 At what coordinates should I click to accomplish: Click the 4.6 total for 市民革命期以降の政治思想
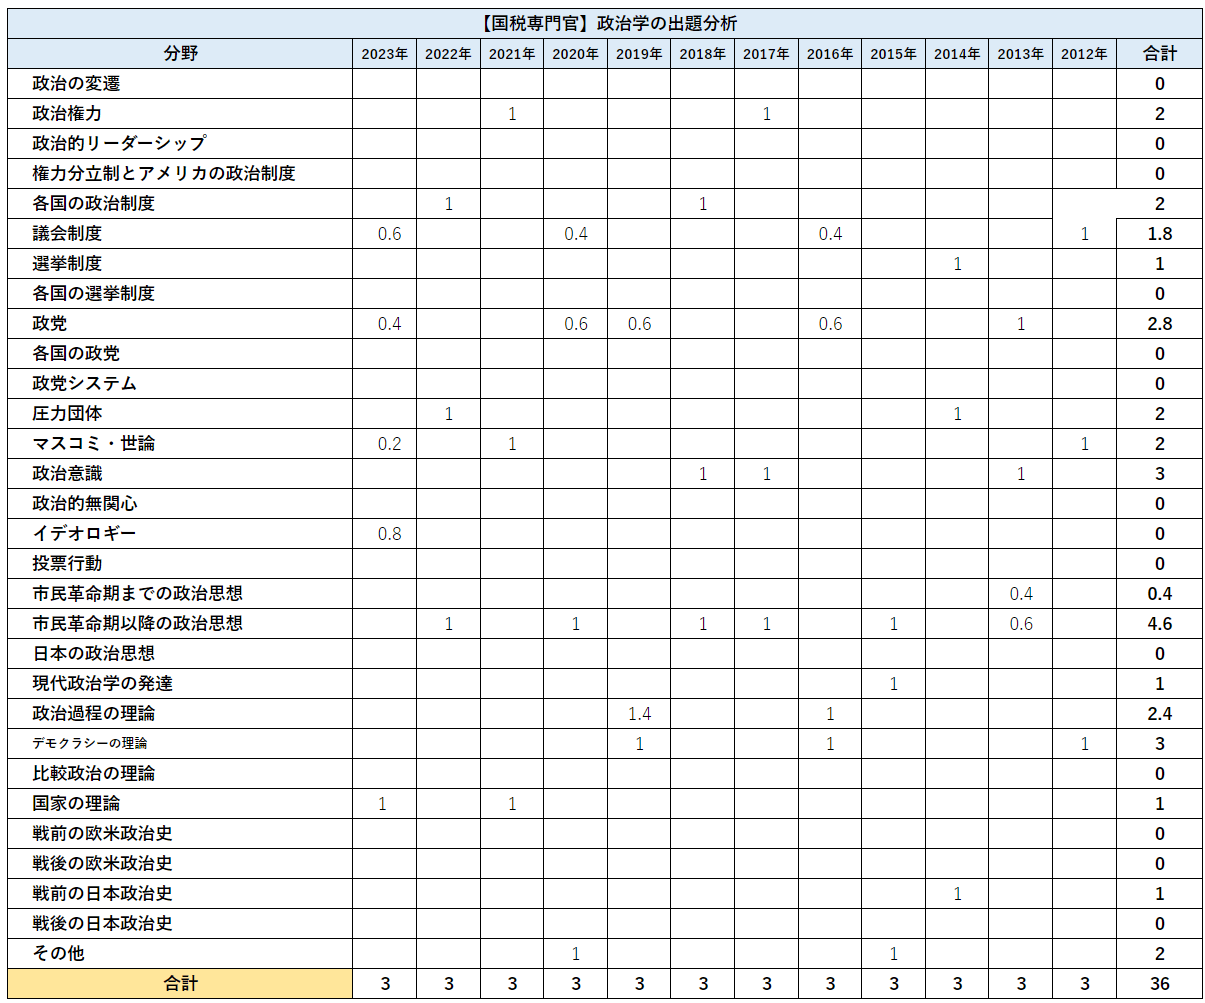1159,624
